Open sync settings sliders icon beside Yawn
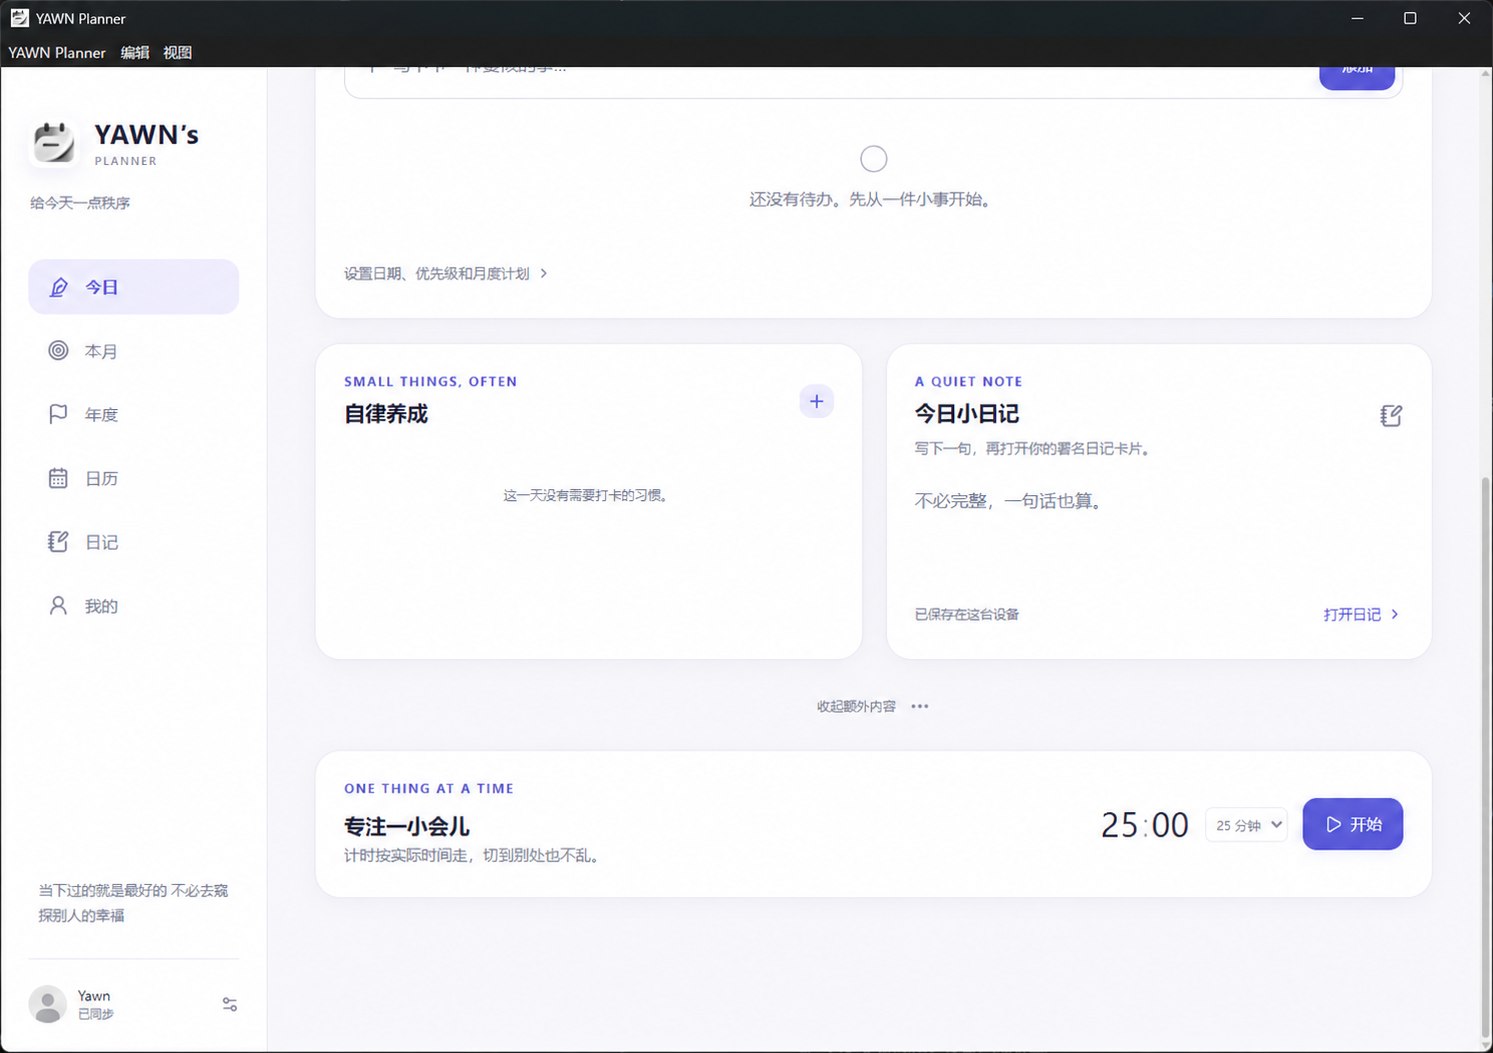 230,1004
